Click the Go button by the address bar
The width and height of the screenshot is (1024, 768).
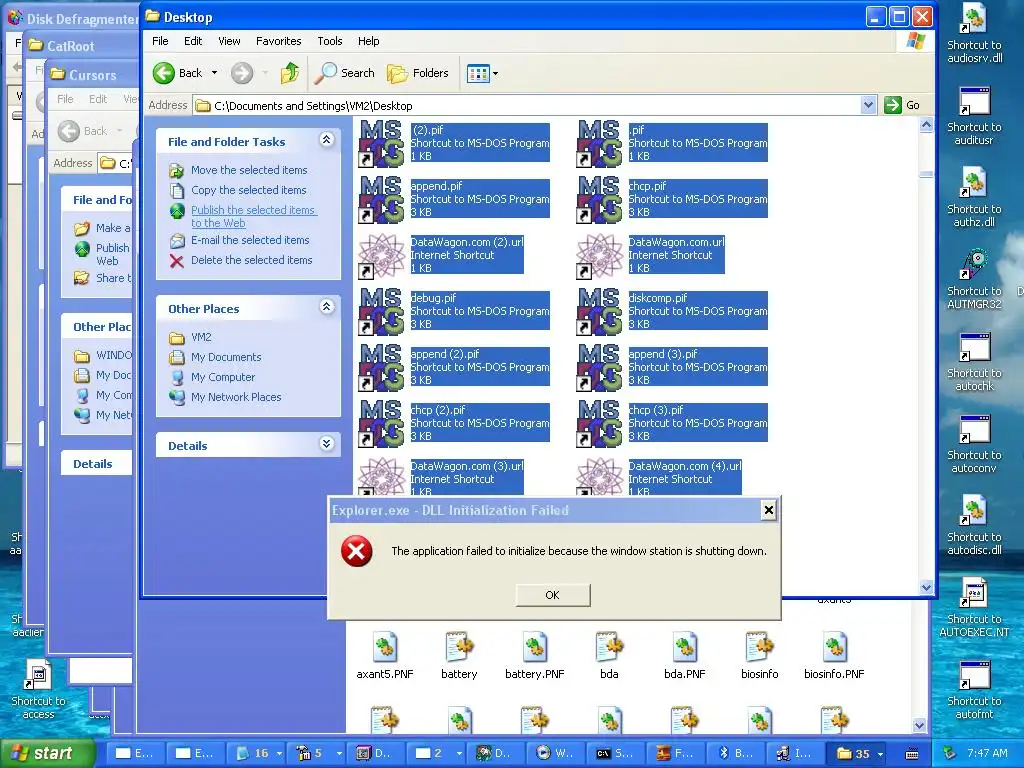902,105
